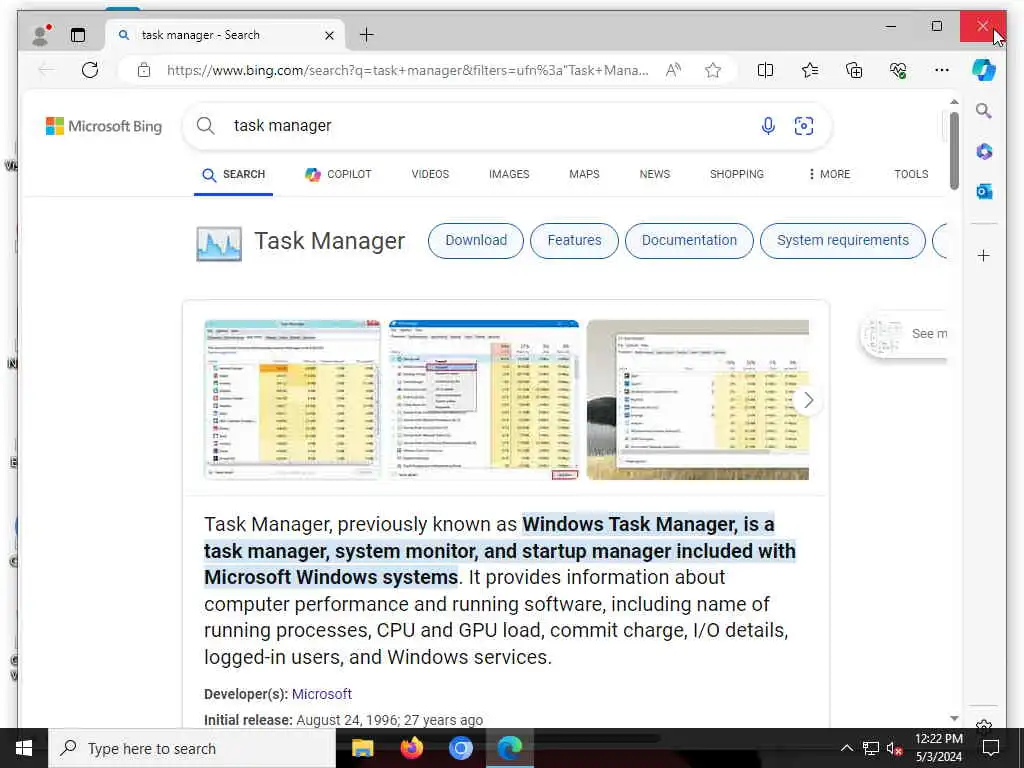Image resolution: width=1024 pixels, height=768 pixels.
Task: Open Outlook in the sidebar
Action: coord(984,191)
